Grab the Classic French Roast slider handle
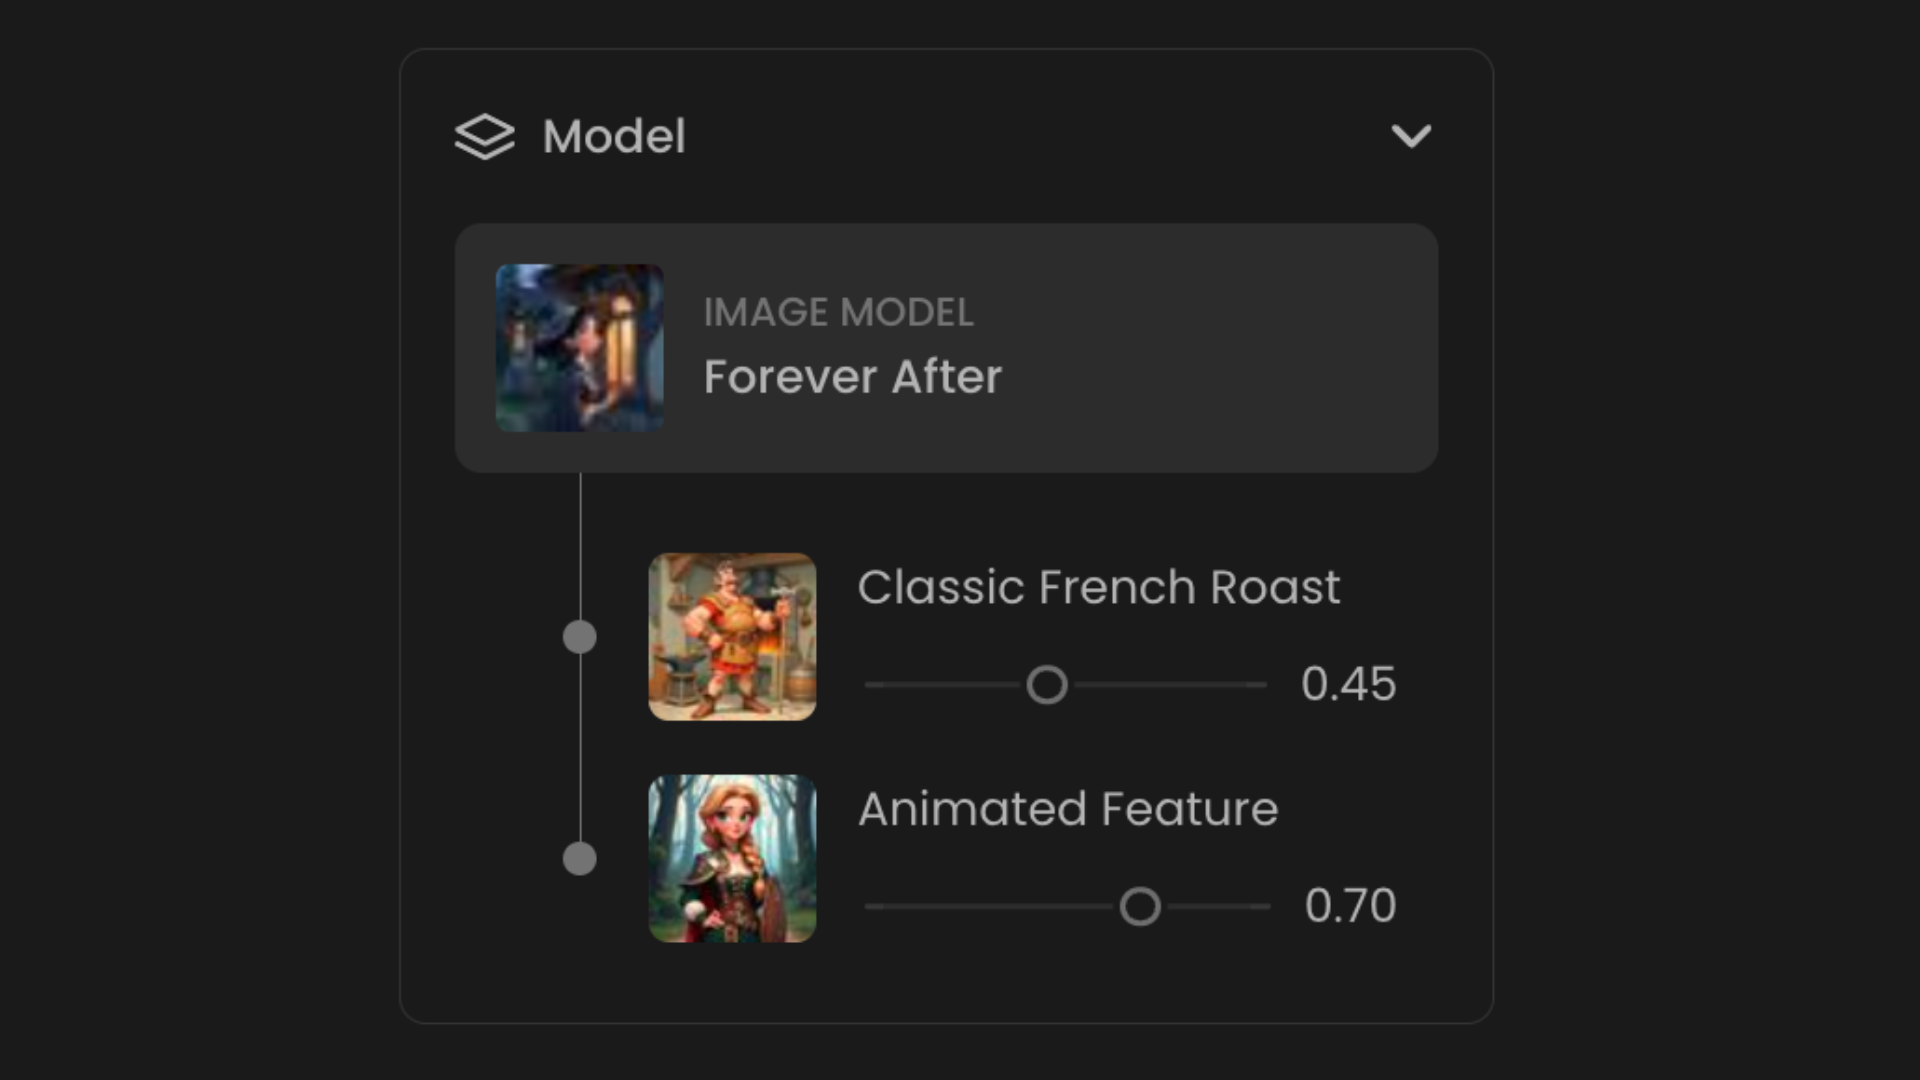 (x=1047, y=685)
